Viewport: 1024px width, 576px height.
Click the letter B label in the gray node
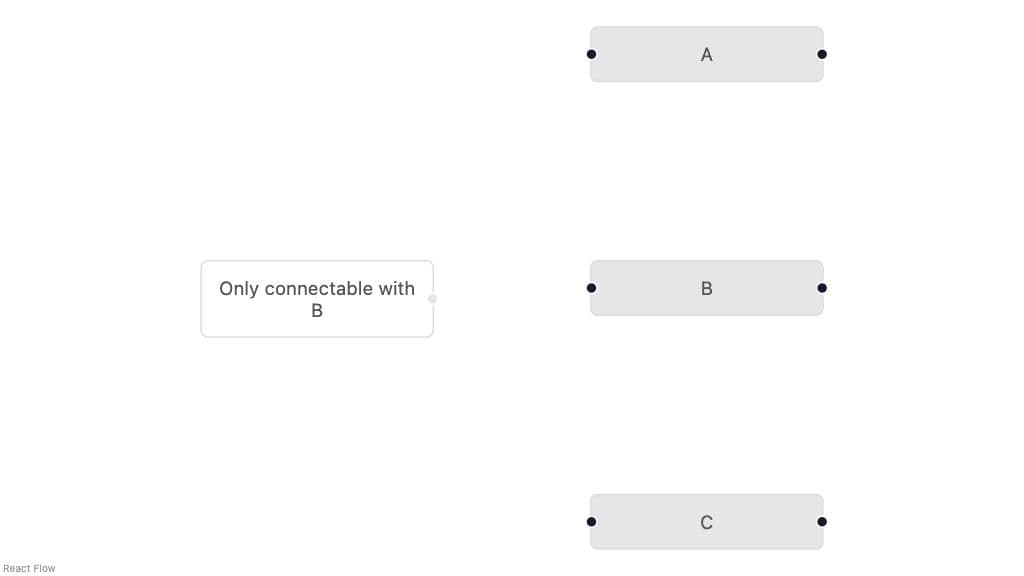tap(707, 289)
